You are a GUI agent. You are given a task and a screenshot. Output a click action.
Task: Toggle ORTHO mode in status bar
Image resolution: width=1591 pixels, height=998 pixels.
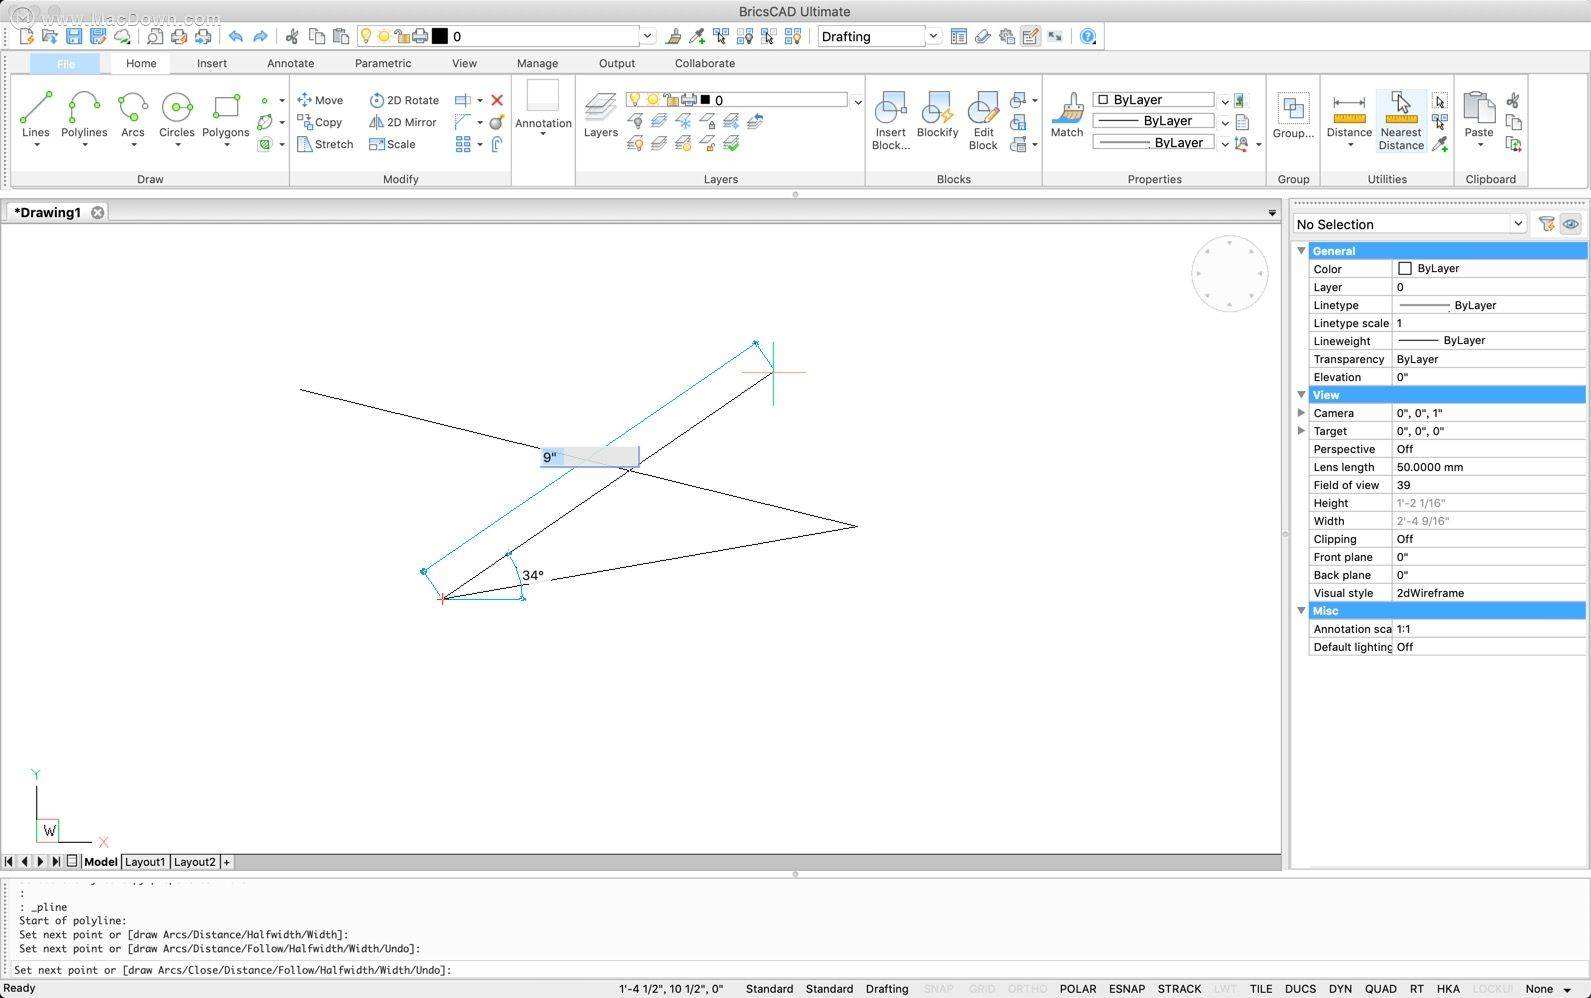[x=1026, y=989]
